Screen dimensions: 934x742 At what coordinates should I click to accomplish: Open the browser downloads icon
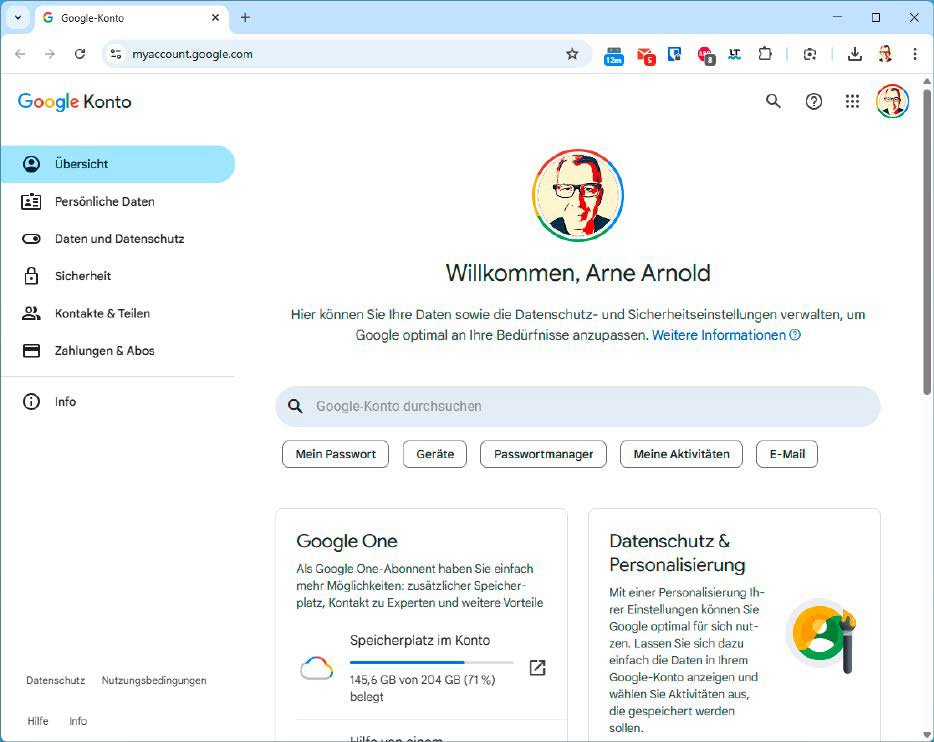pyautogui.click(x=855, y=54)
